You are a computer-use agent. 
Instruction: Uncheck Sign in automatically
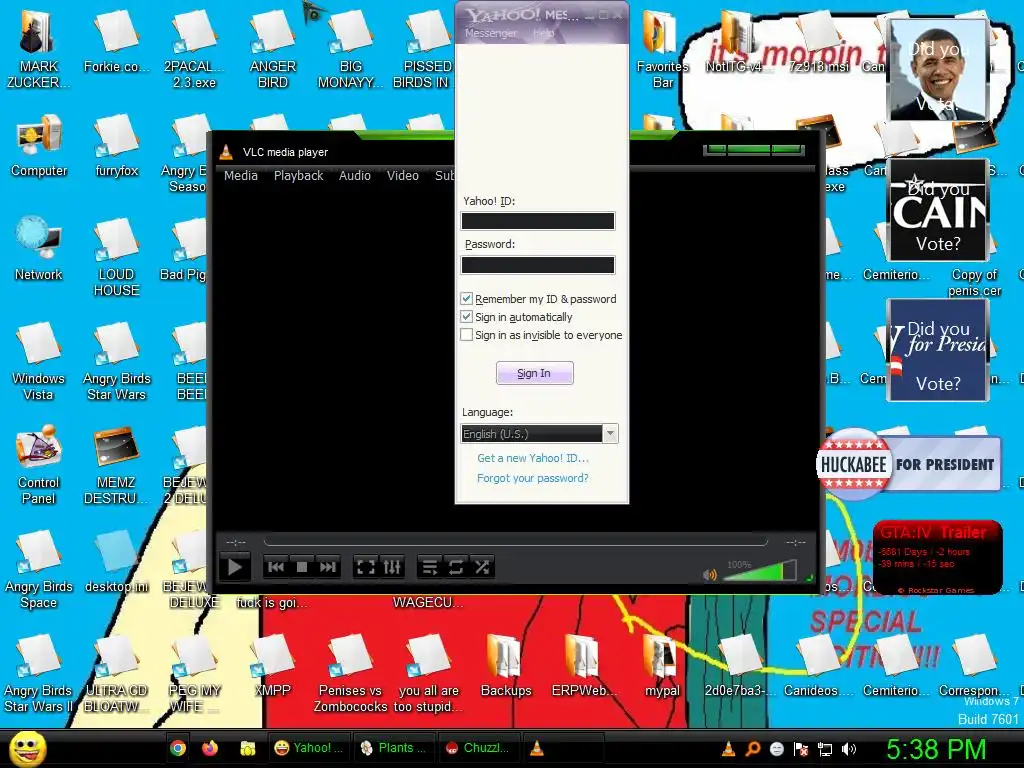(466, 317)
